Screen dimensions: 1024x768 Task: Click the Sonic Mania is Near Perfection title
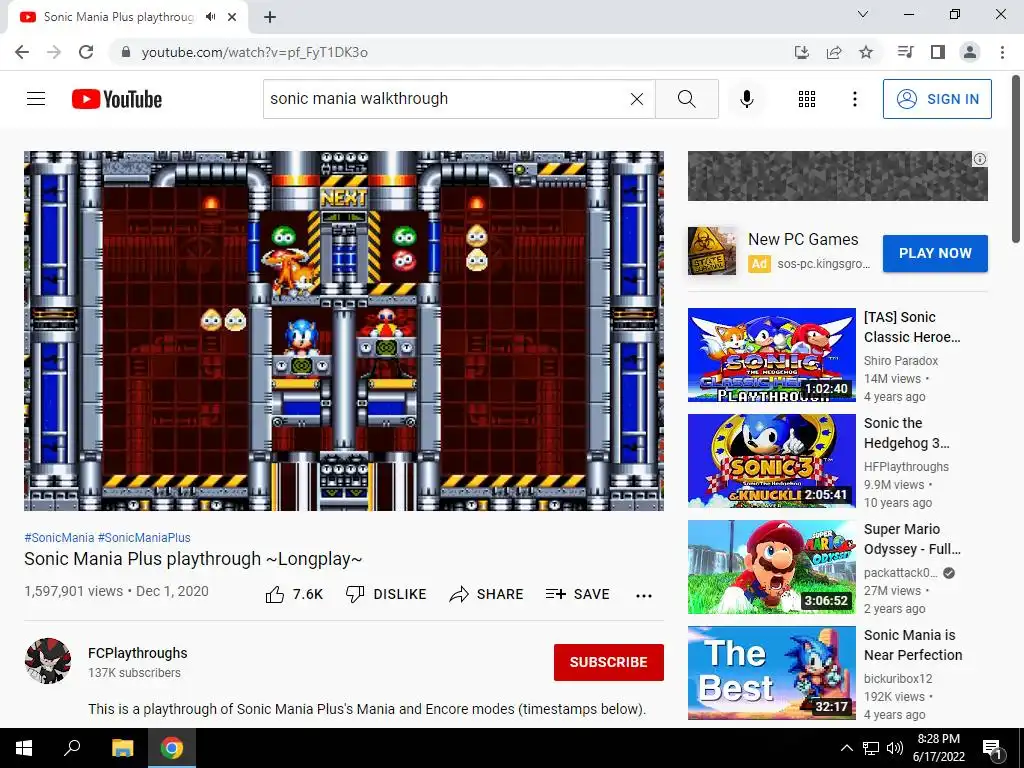pyautogui.click(x=913, y=645)
